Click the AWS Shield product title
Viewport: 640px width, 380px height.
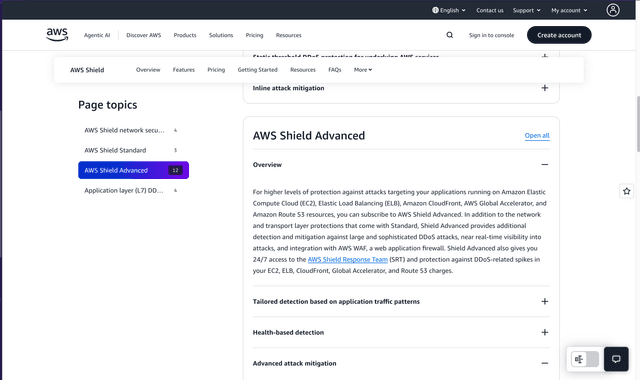pos(87,70)
